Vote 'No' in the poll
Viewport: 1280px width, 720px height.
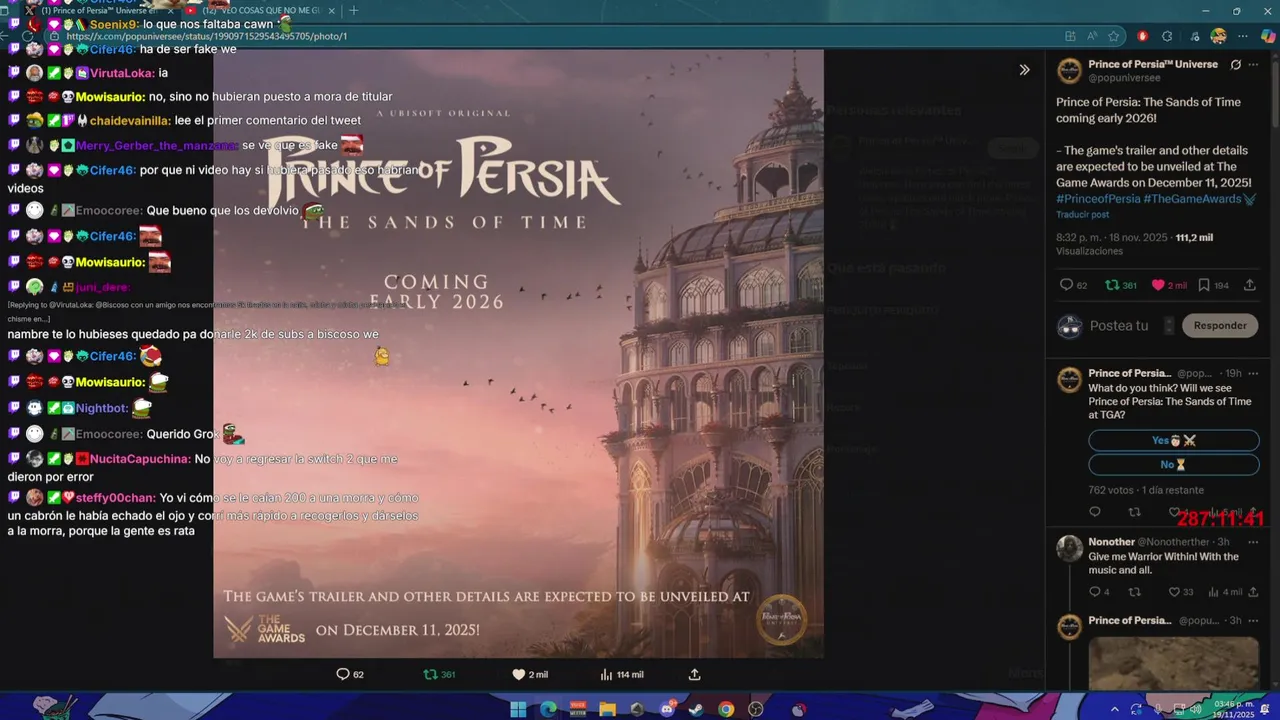[x=1173, y=465]
